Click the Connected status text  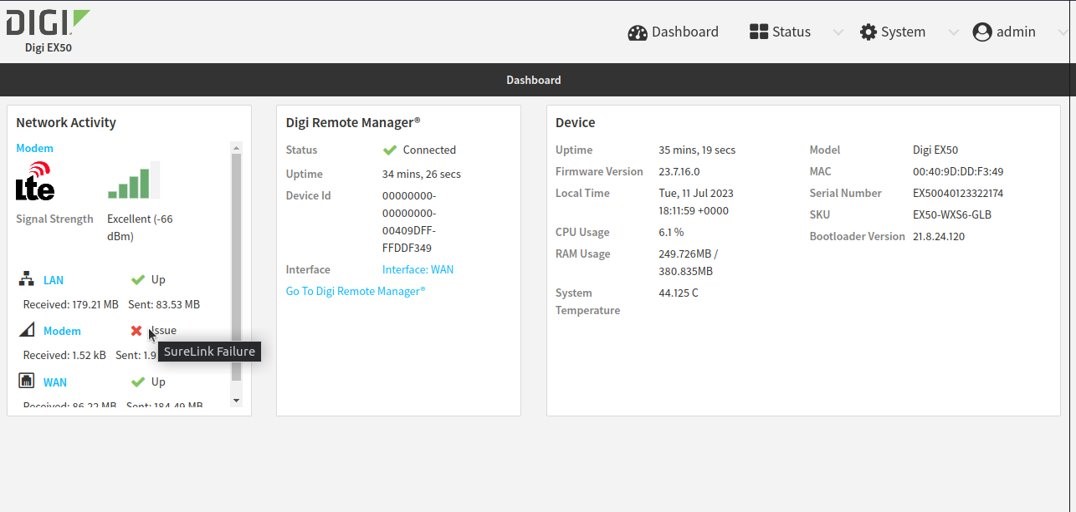[x=429, y=150]
